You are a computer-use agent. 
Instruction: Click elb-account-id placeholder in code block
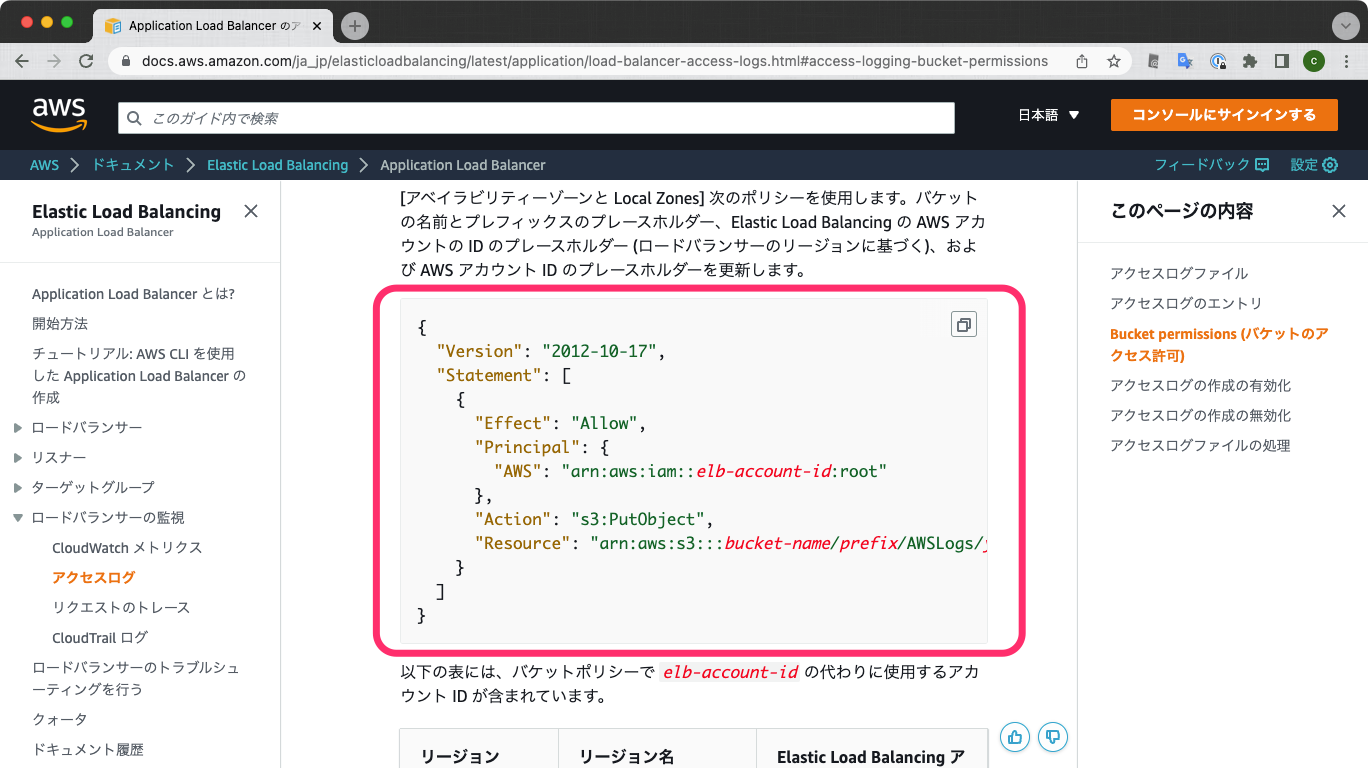coord(764,472)
